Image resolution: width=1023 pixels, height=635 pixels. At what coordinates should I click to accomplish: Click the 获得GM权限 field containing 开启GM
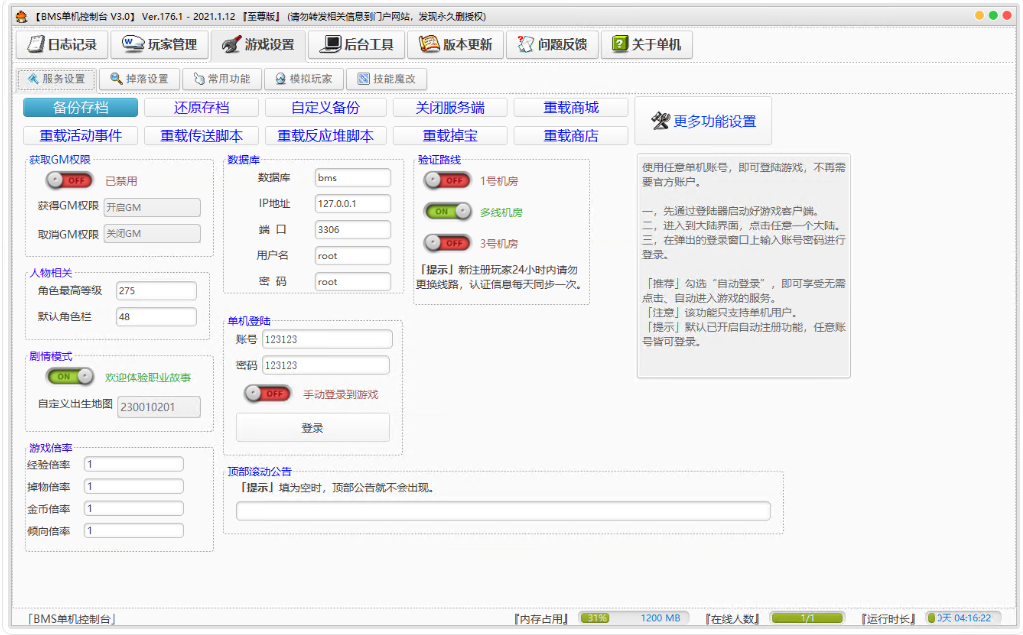(x=152, y=208)
